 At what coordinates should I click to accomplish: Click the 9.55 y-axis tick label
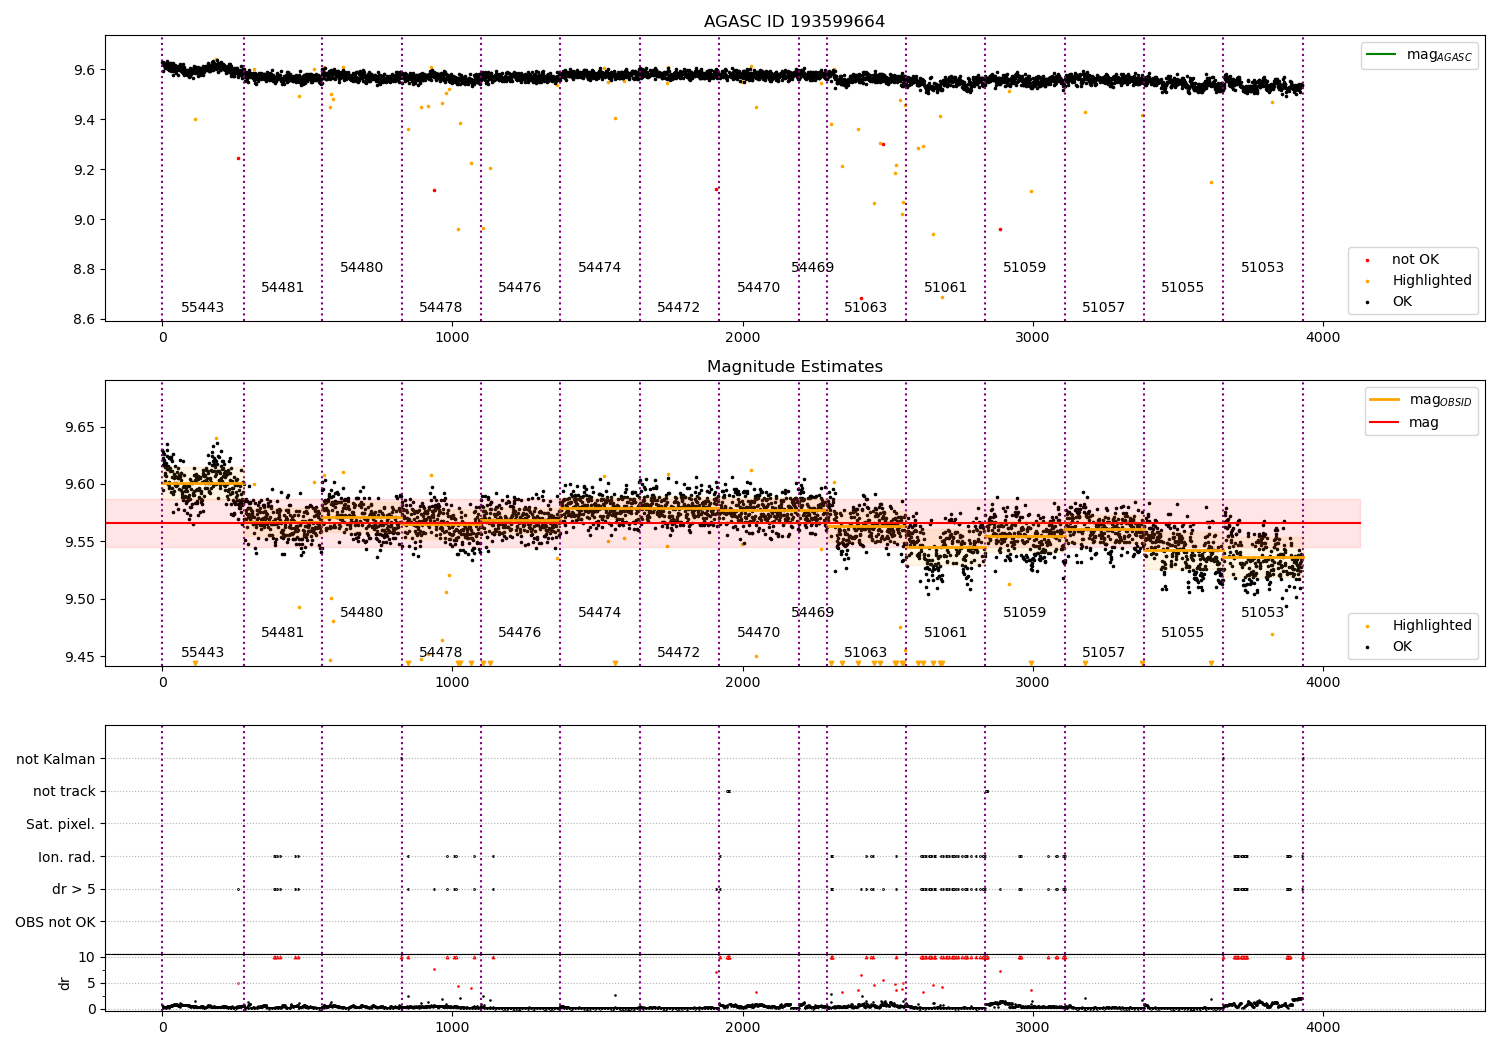coord(80,543)
